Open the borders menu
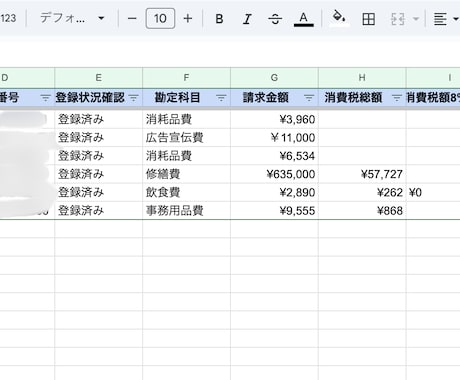This screenshot has width=460, height=380. coord(368,19)
